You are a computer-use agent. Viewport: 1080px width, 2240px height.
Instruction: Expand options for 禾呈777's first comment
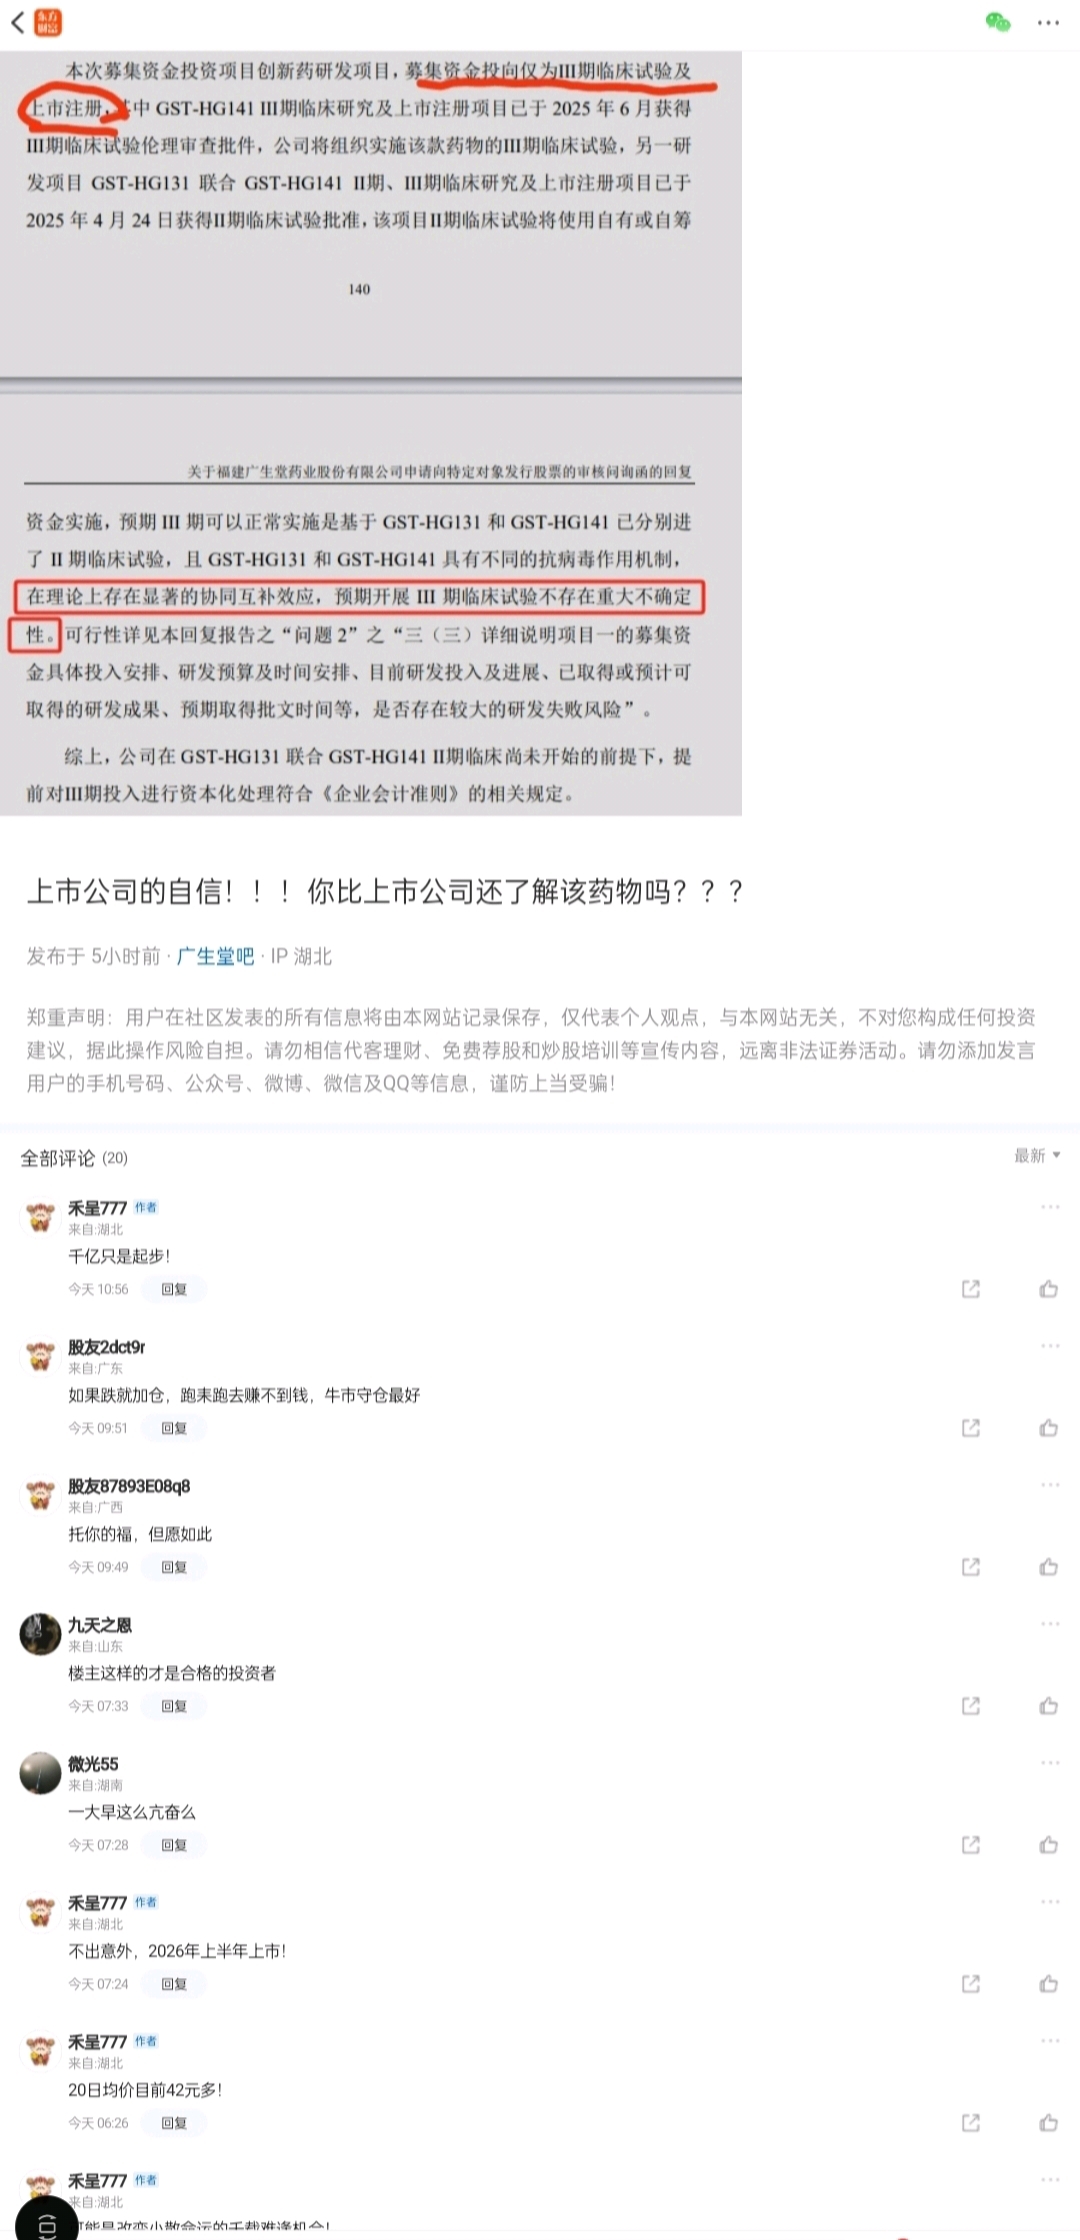coord(1049,1207)
